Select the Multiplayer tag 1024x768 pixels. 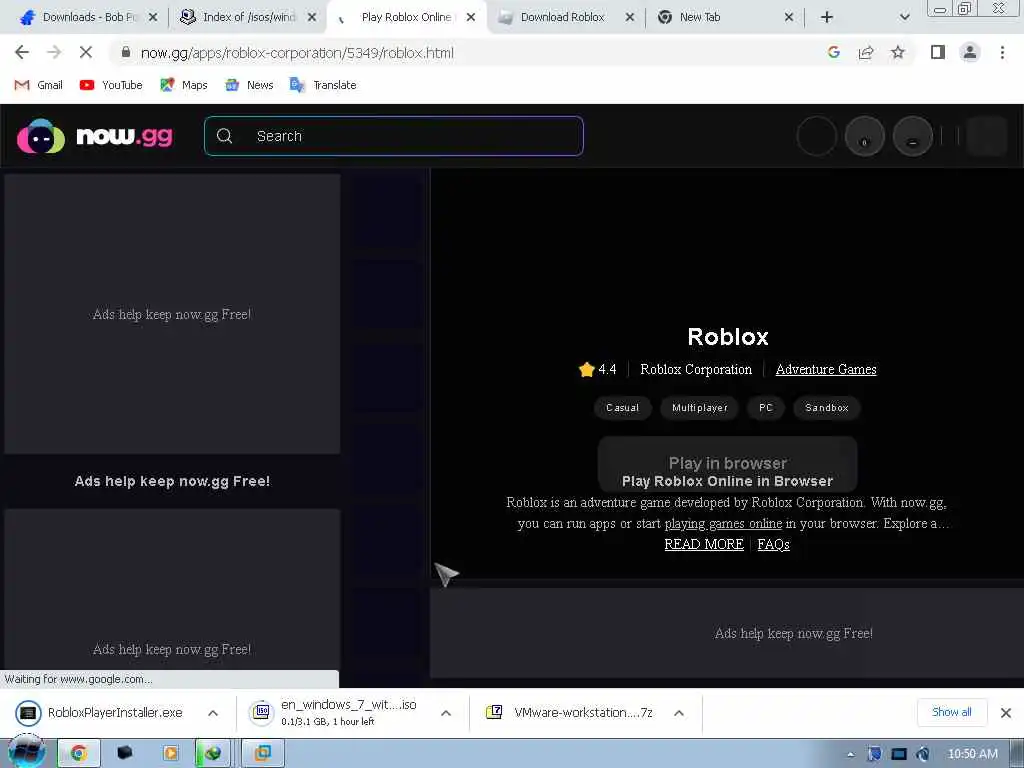point(699,408)
